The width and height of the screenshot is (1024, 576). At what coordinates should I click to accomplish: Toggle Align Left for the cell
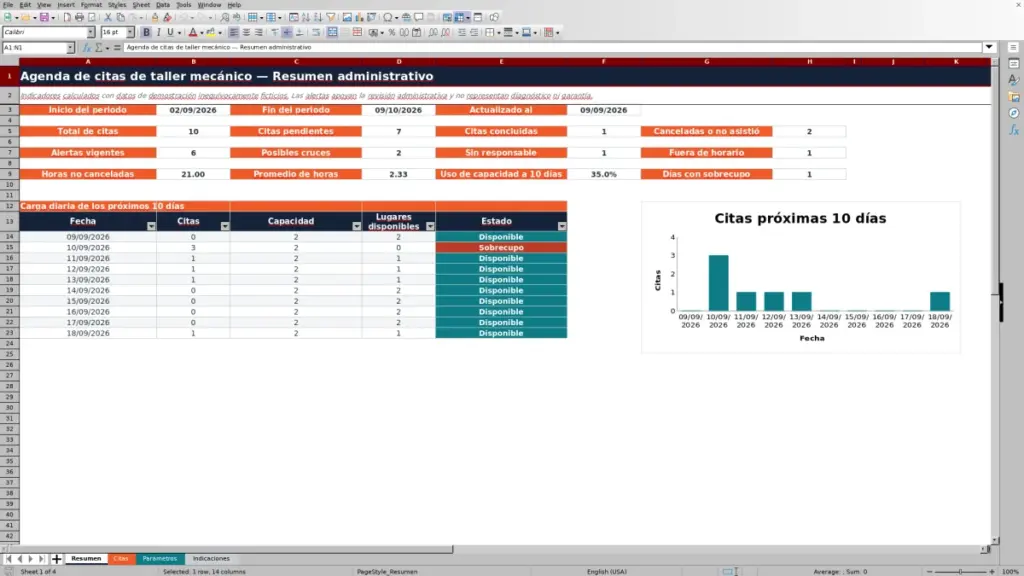coord(234,33)
